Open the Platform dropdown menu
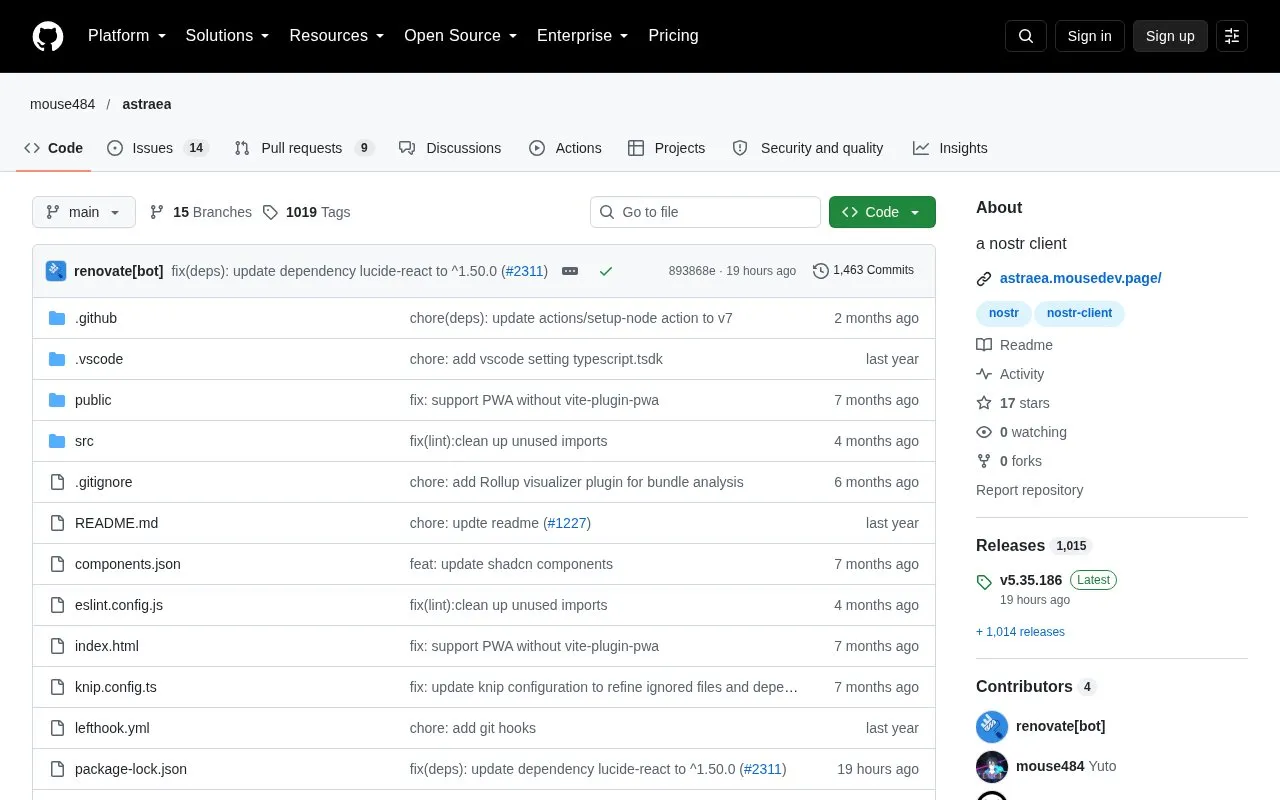Image resolution: width=1280 pixels, height=800 pixels. click(127, 36)
